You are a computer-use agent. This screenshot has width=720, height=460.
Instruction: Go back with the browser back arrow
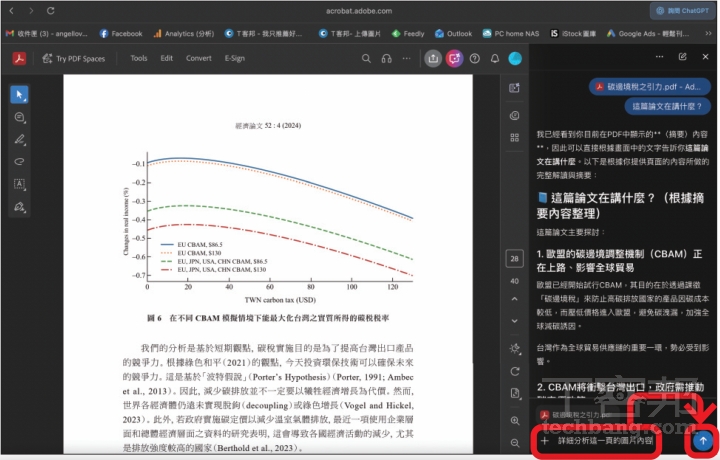tap(11, 10)
